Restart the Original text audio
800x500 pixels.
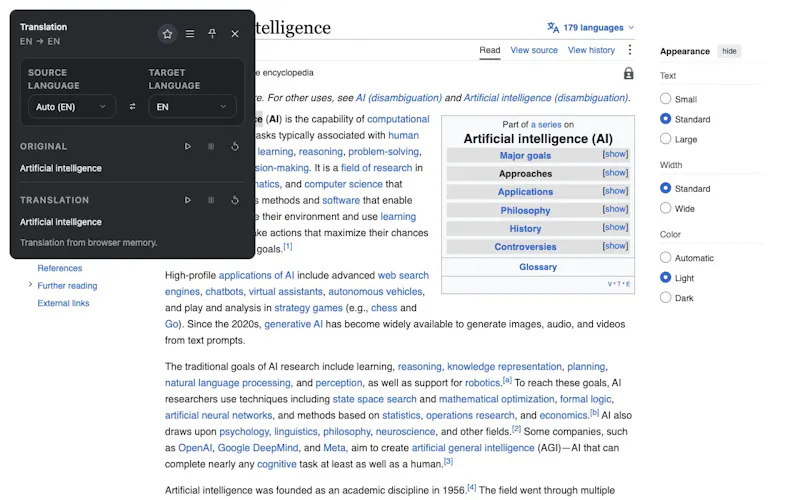click(235, 146)
